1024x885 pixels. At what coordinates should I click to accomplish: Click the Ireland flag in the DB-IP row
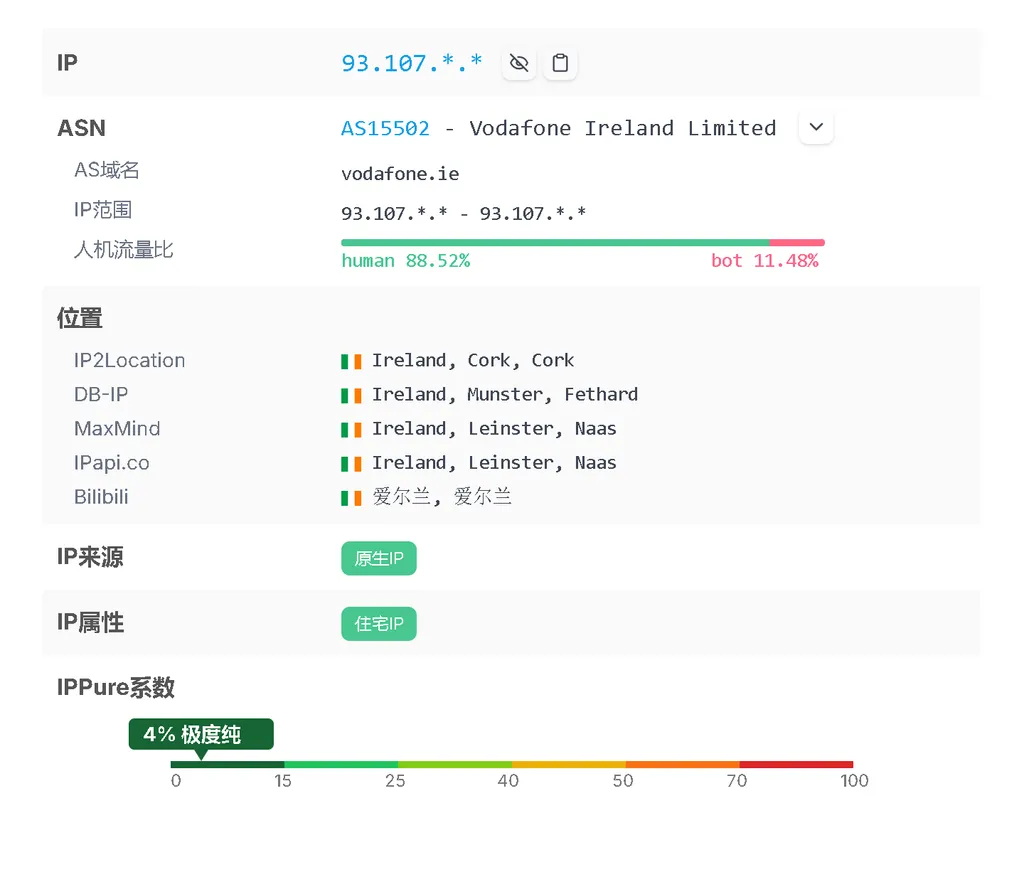pos(351,394)
